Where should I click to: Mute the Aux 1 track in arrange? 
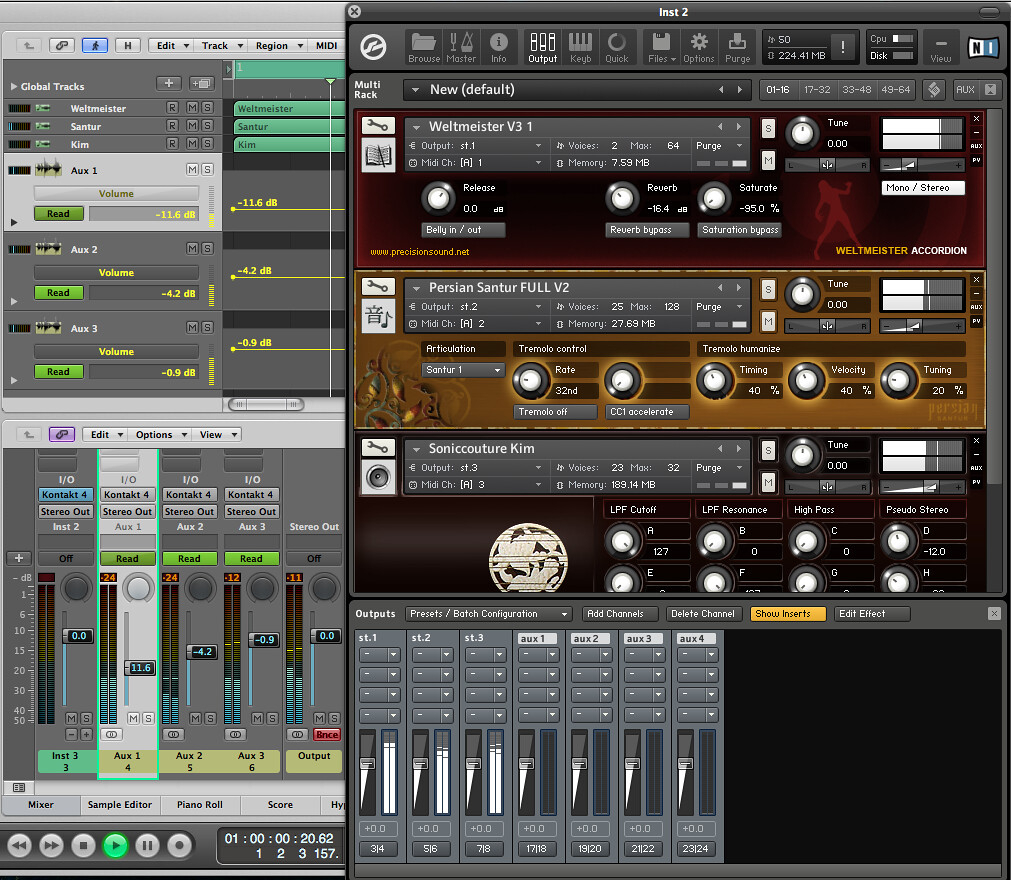click(190, 171)
